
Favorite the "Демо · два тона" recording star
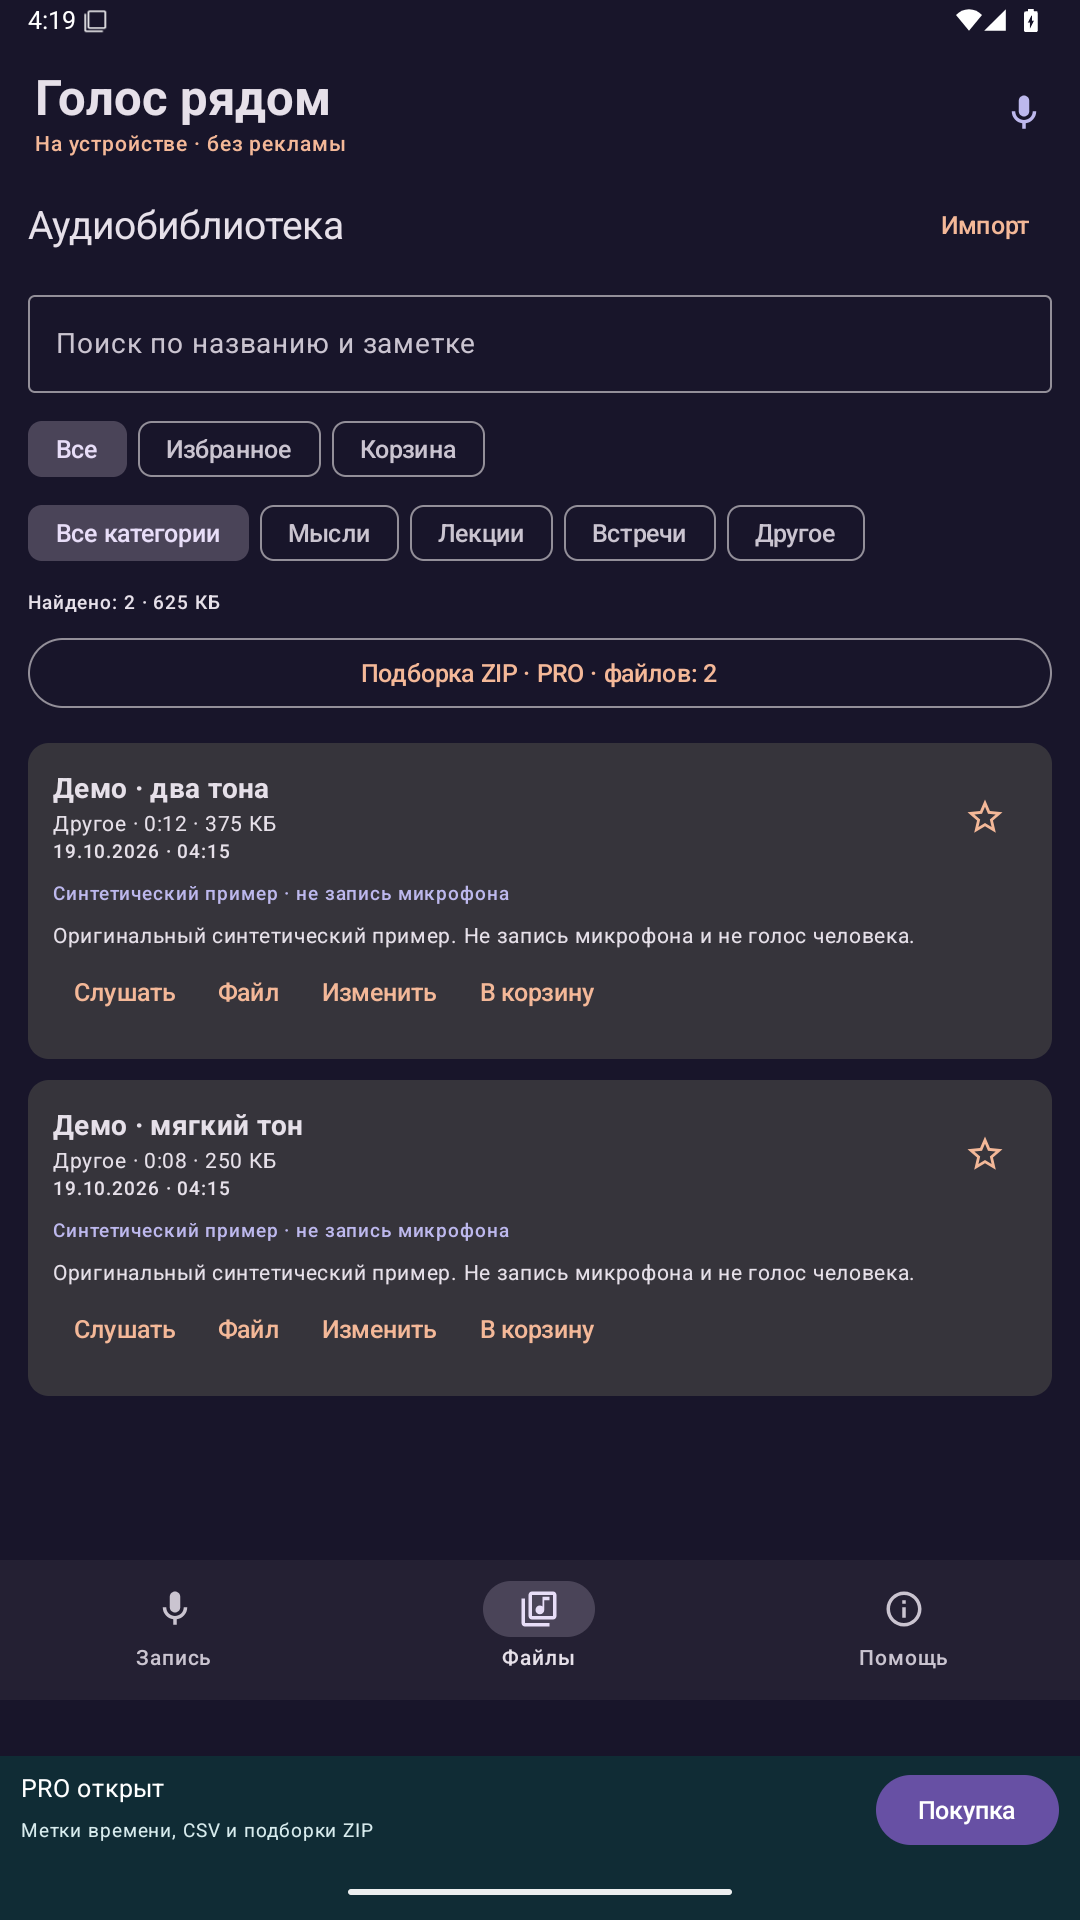click(985, 818)
